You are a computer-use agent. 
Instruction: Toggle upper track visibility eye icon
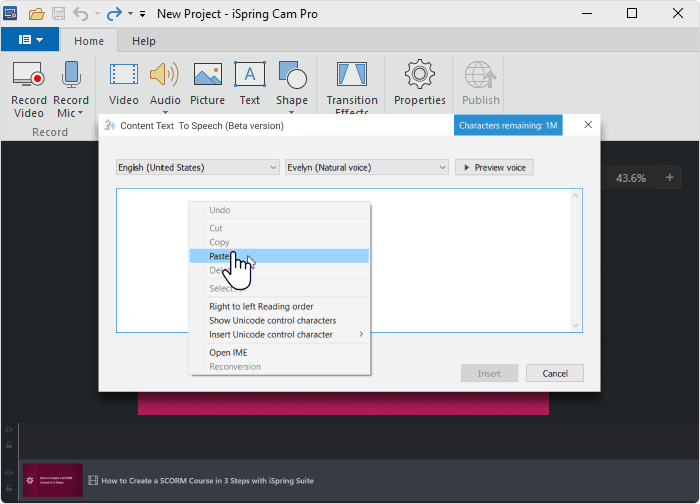coord(9,430)
